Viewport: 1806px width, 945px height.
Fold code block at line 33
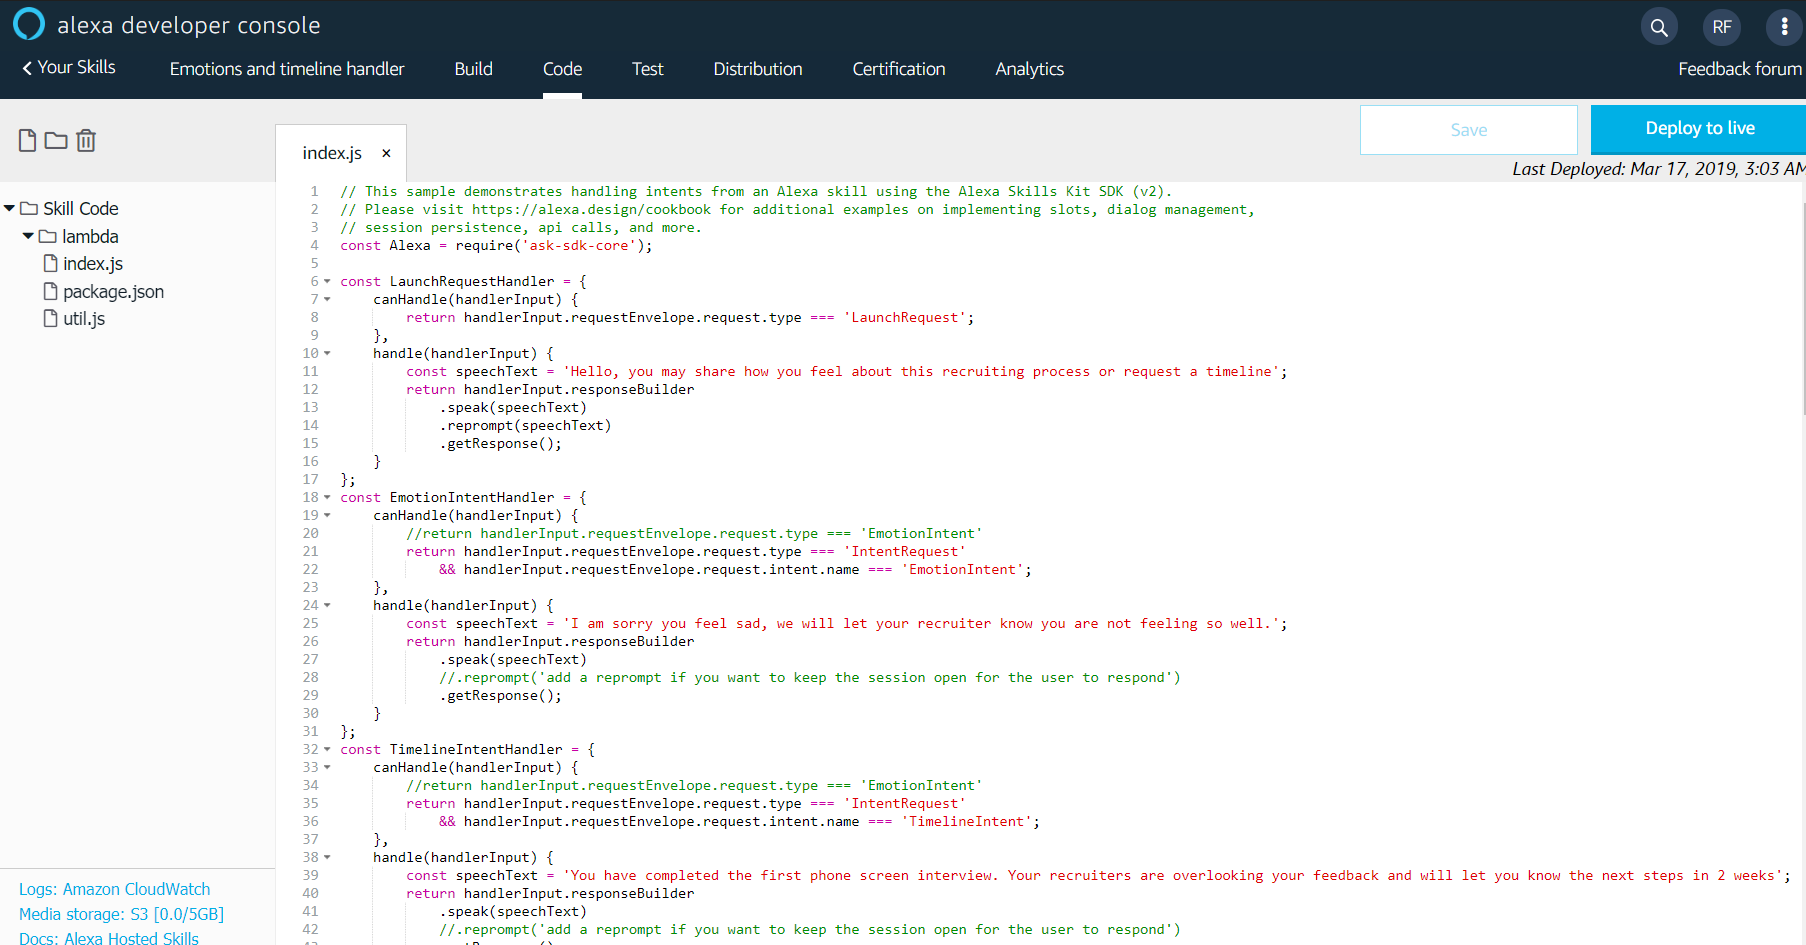tap(327, 768)
